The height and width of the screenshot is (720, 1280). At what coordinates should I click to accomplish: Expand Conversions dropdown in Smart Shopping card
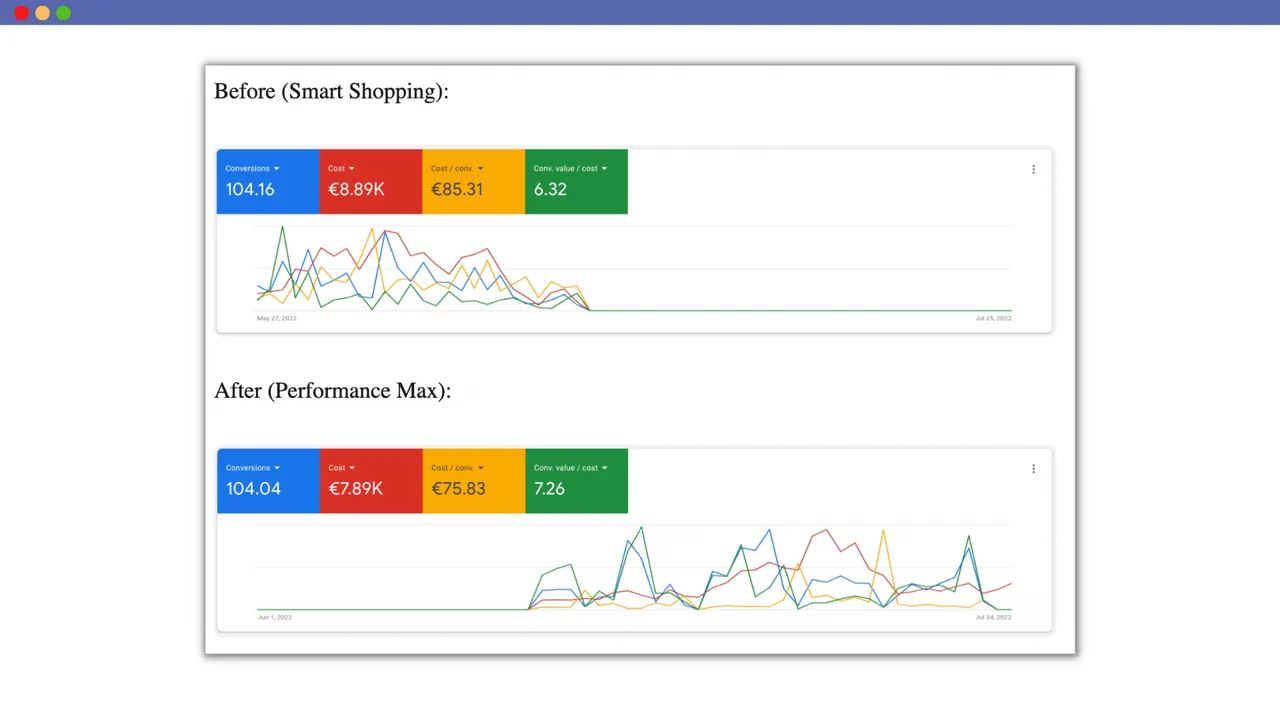[276, 169]
